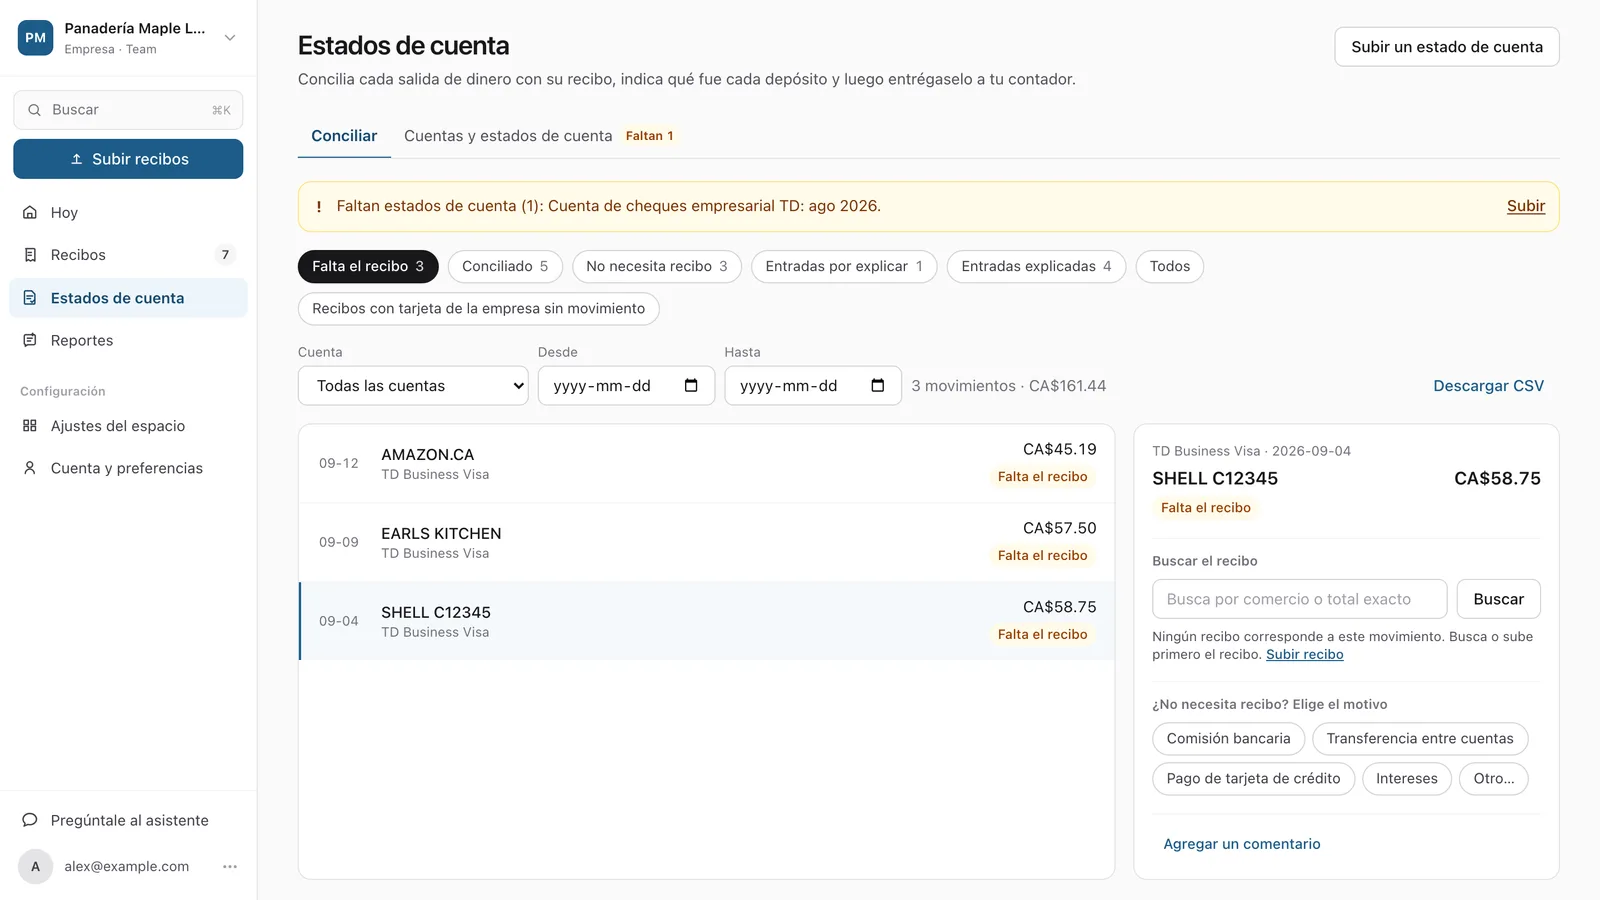The width and height of the screenshot is (1600, 900).
Task: Open the Hasta date picker calendar icon
Action: tap(878, 386)
